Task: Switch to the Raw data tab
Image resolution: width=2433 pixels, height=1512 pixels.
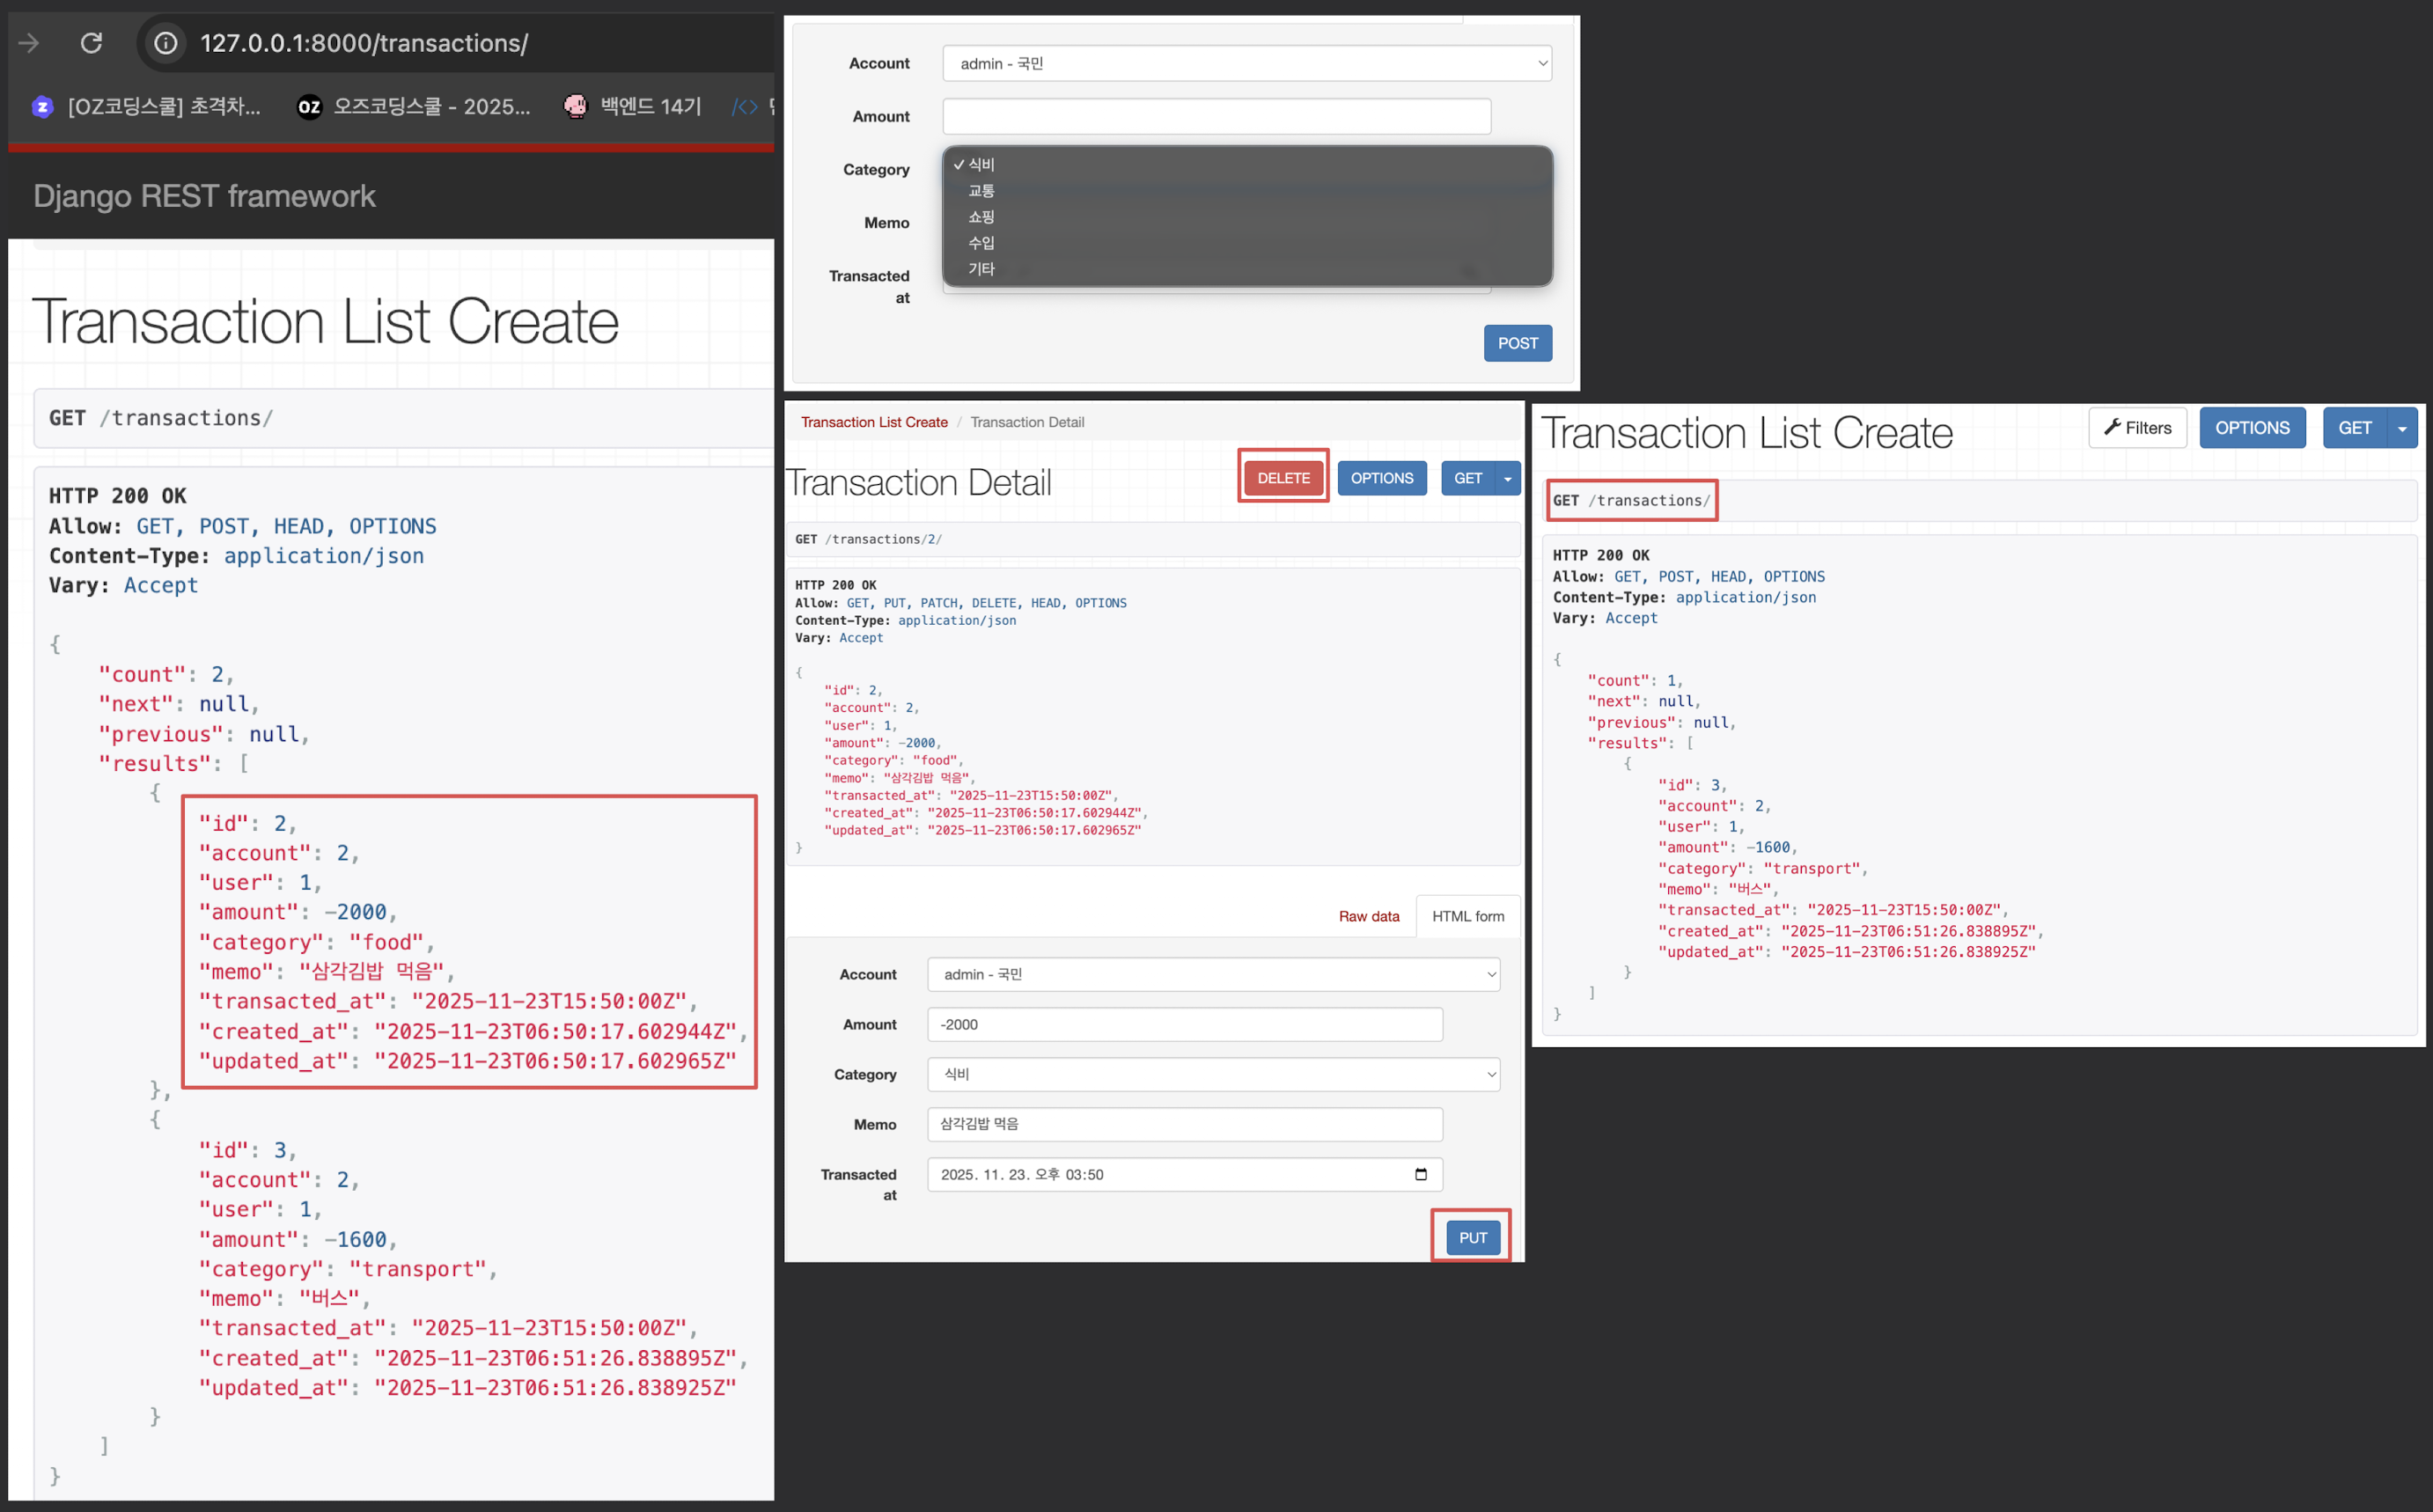Action: pyautogui.click(x=1368, y=916)
